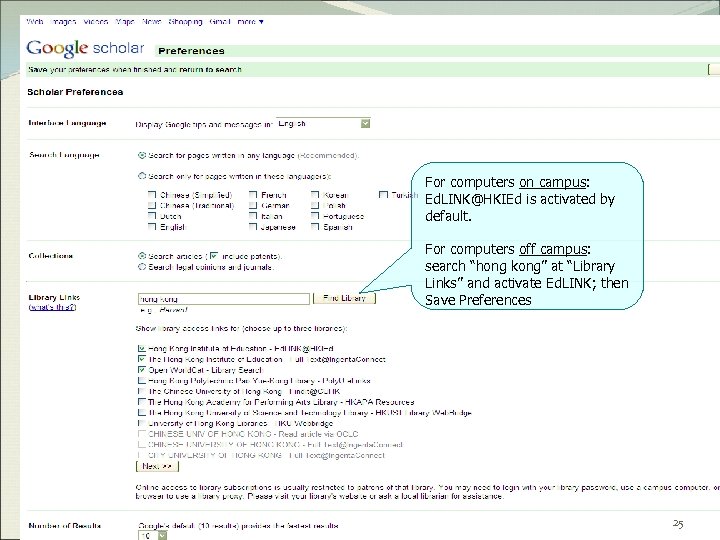Open the interface language dropdown showing English
This screenshot has height=540, width=720.
[x=323, y=124]
